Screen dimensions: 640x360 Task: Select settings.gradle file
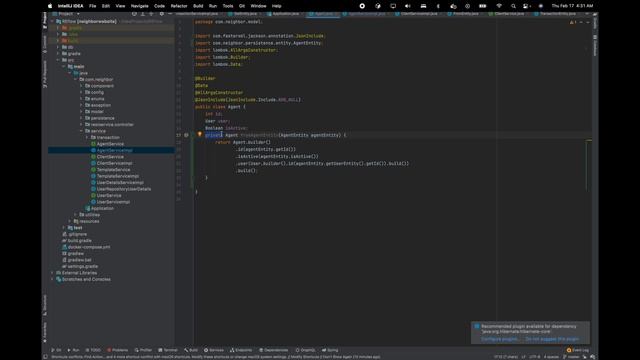82,267
